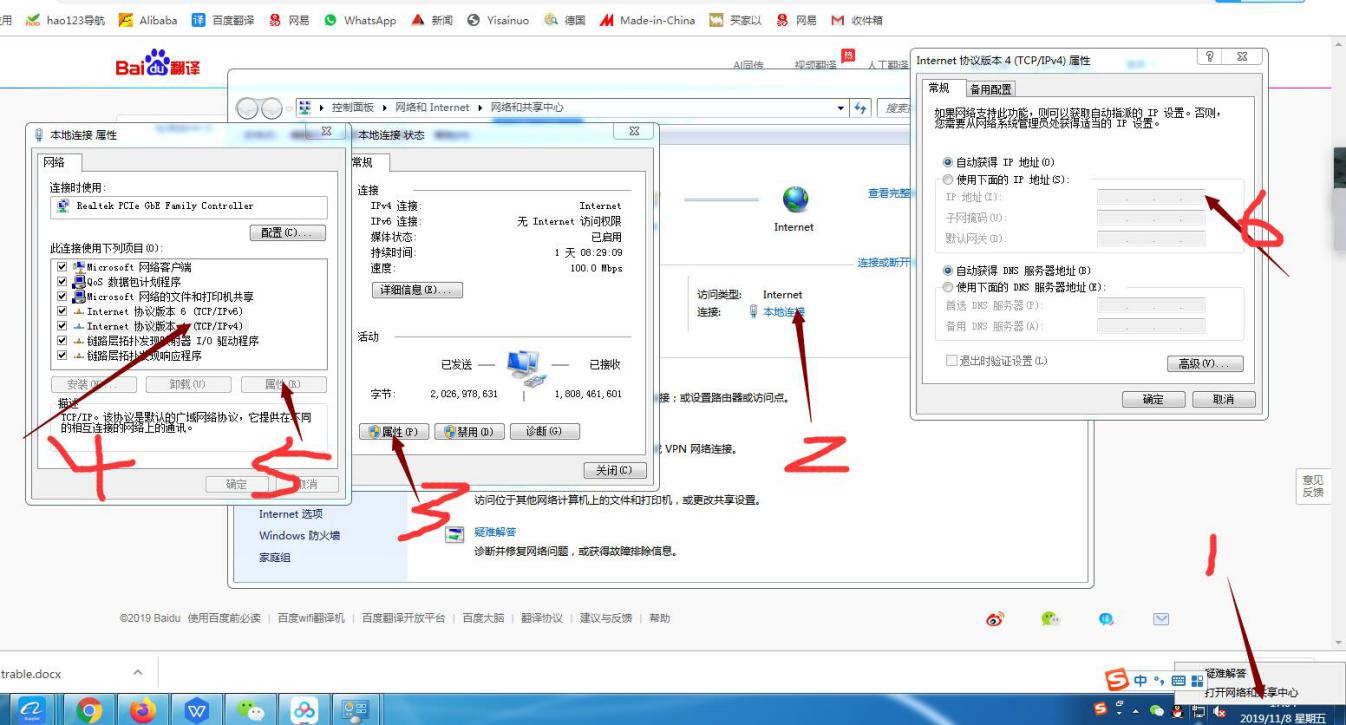This screenshot has width=1346, height=725.
Task: Click the 本地连接 link
Action: click(x=783, y=312)
